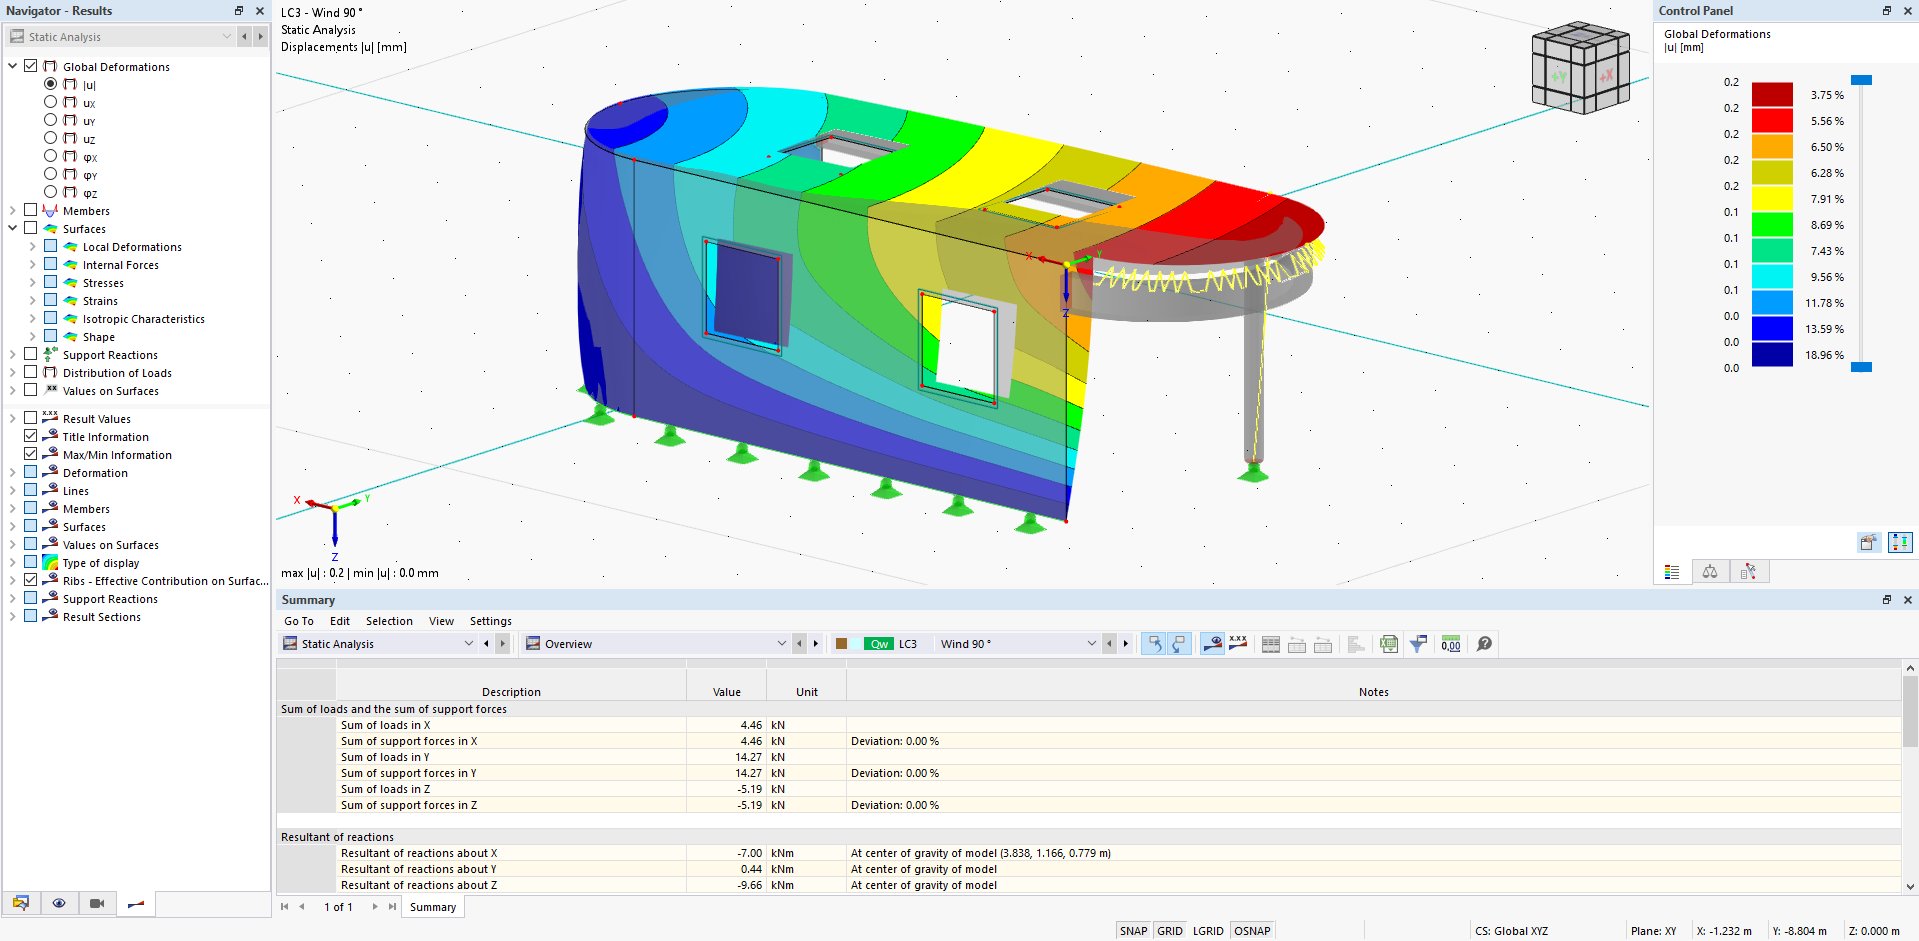Open the result filter funnel icon
This screenshot has width=1919, height=941.
pyautogui.click(x=1418, y=644)
